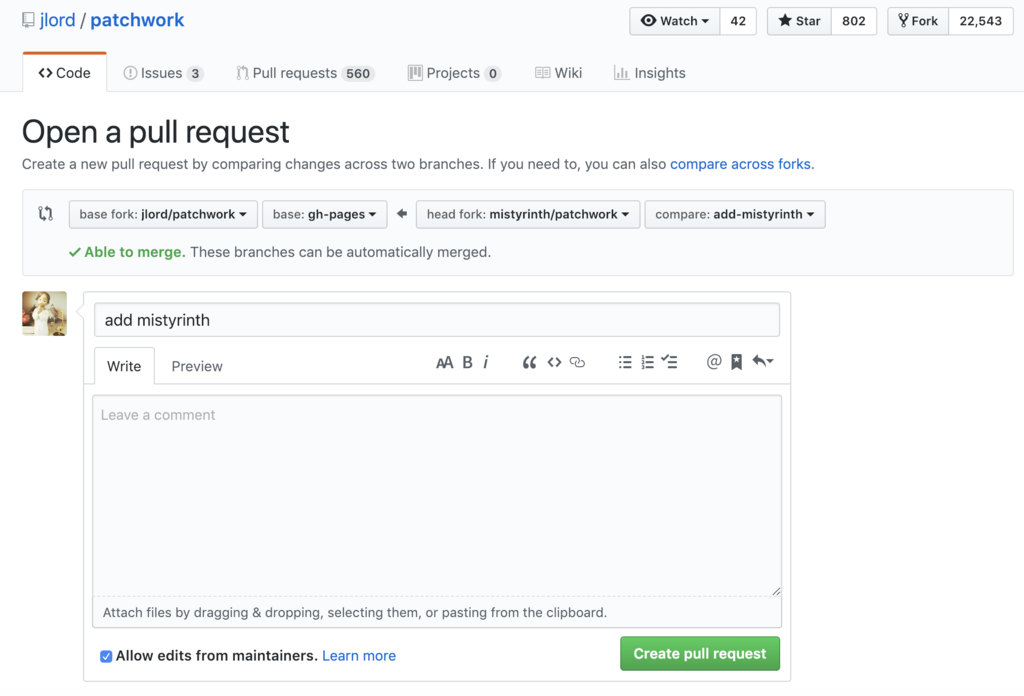The height and width of the screenshot is (696, 1024).
Task: Insert a numbered list
Action: [x=647, y=362]
